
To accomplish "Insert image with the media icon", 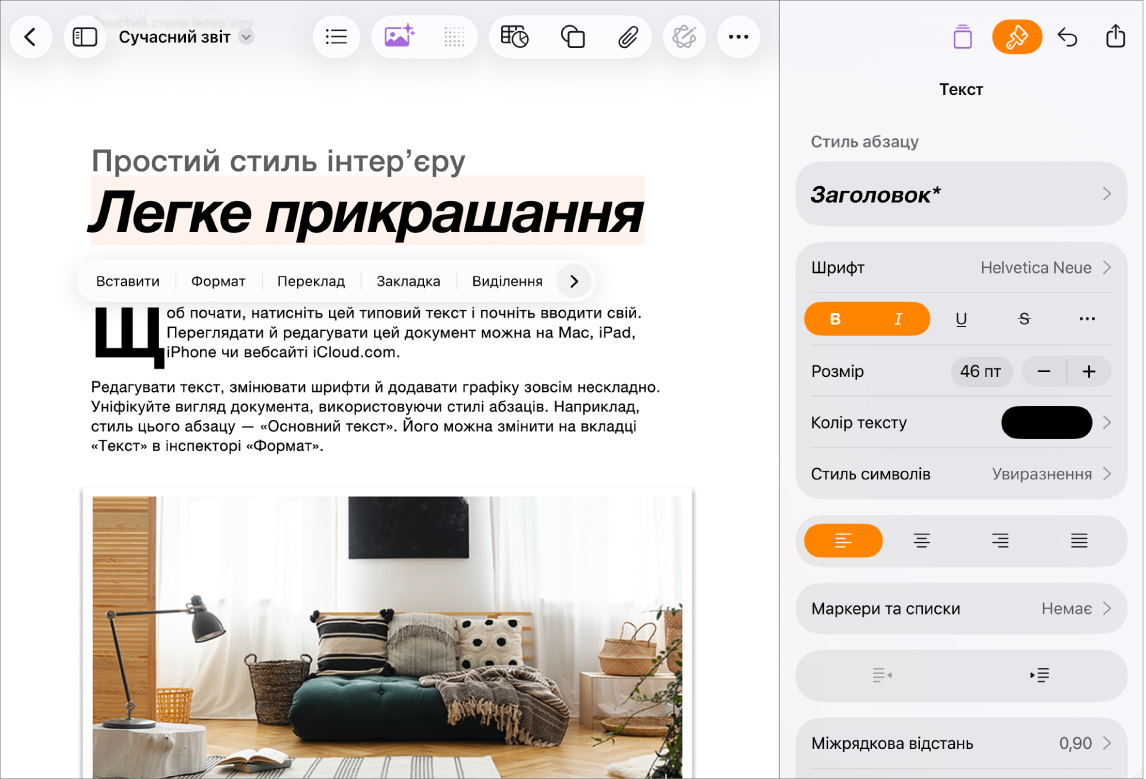I will pyautogui.click(x=399, y=37).
